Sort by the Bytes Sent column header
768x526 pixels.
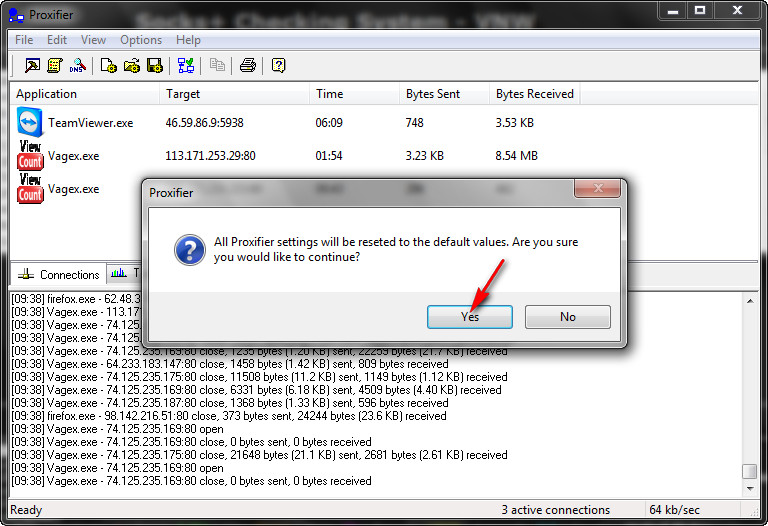click(x=445, y=94)
